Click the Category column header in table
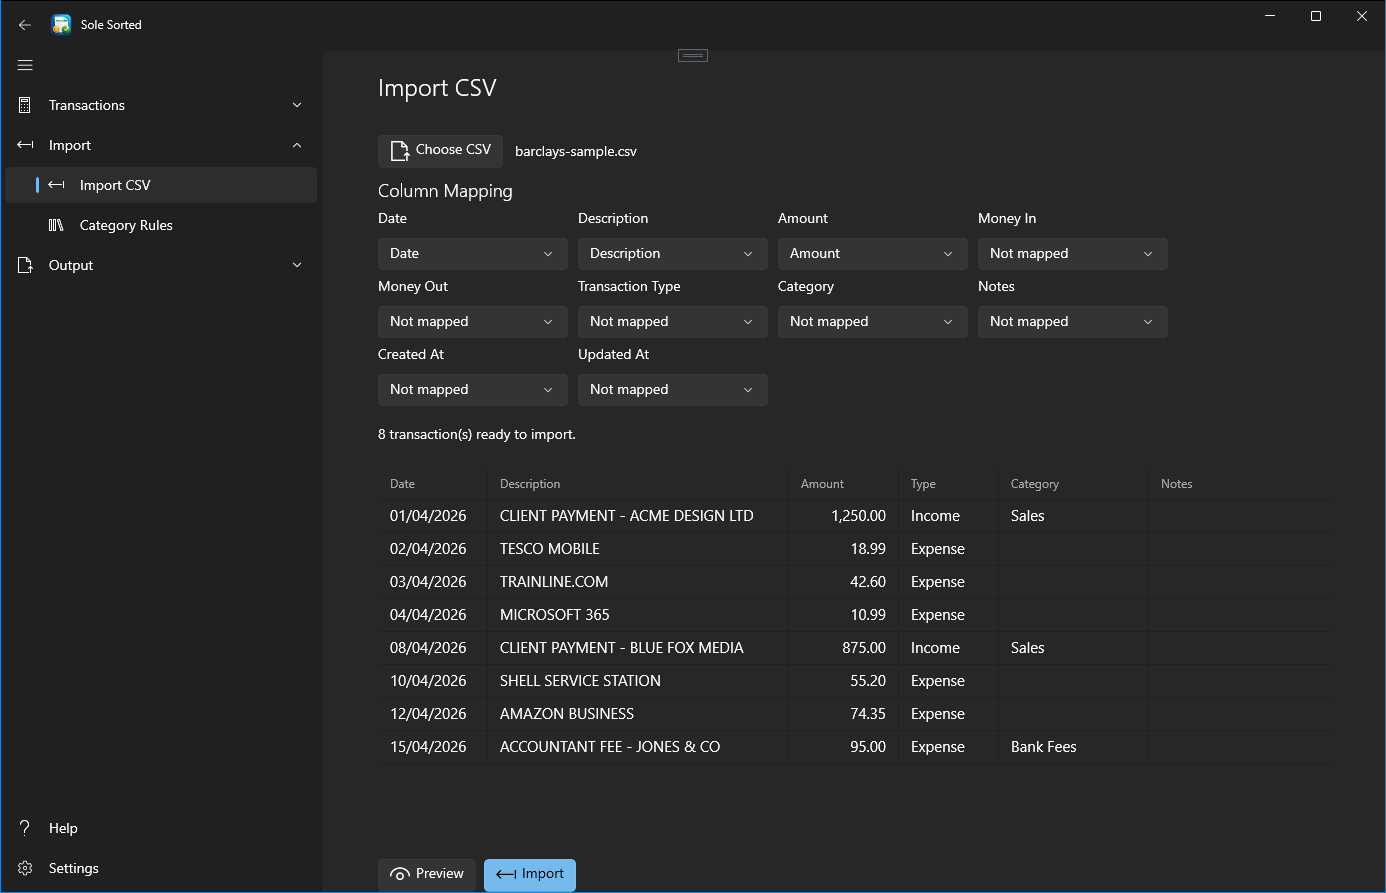 click(1074, 484)
